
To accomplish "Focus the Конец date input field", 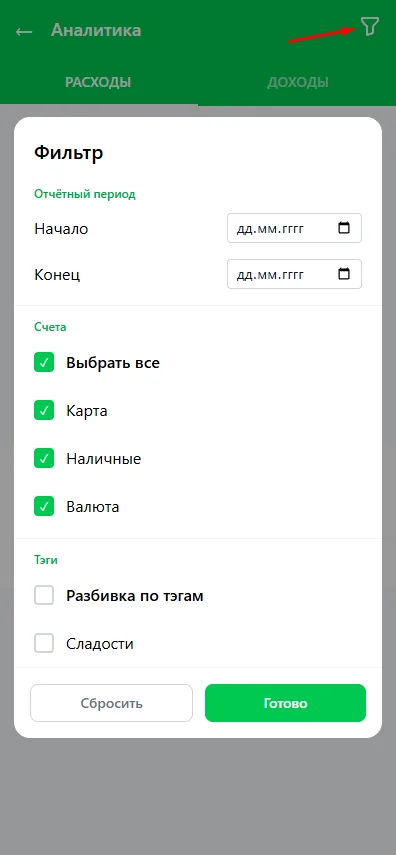I will click(294, 274).
